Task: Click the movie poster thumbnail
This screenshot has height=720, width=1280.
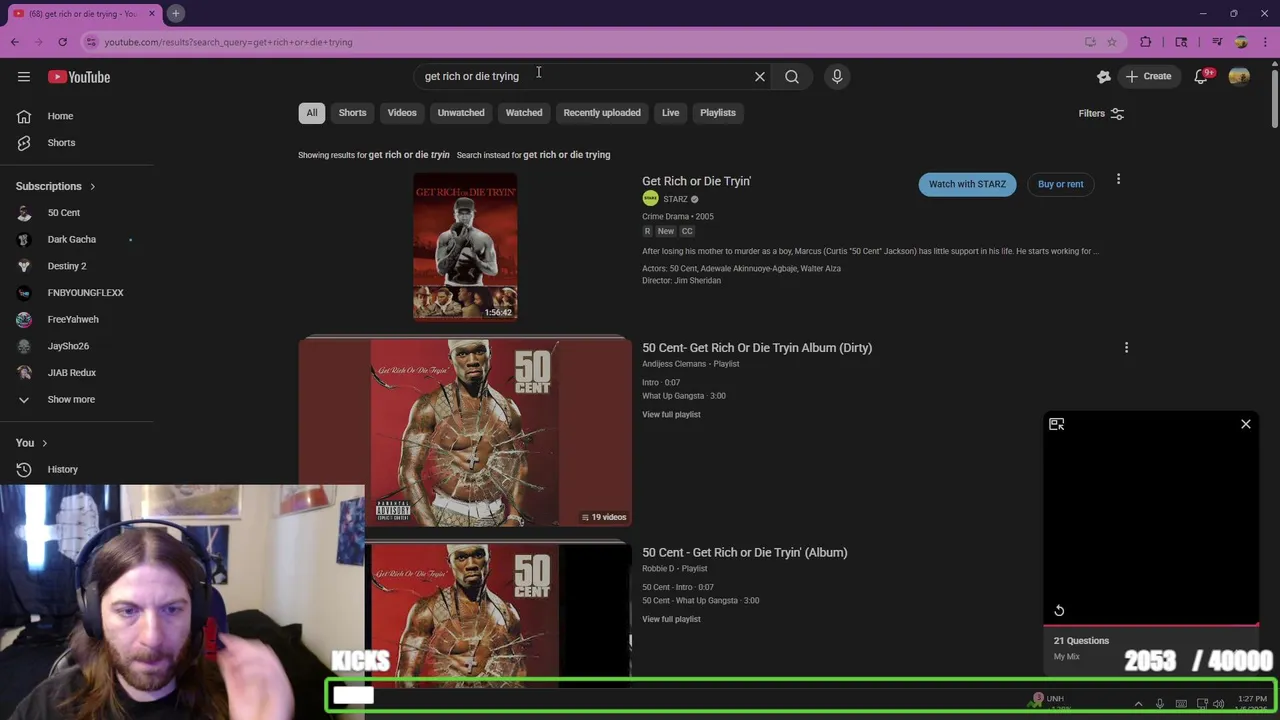Action: [465, 247]
